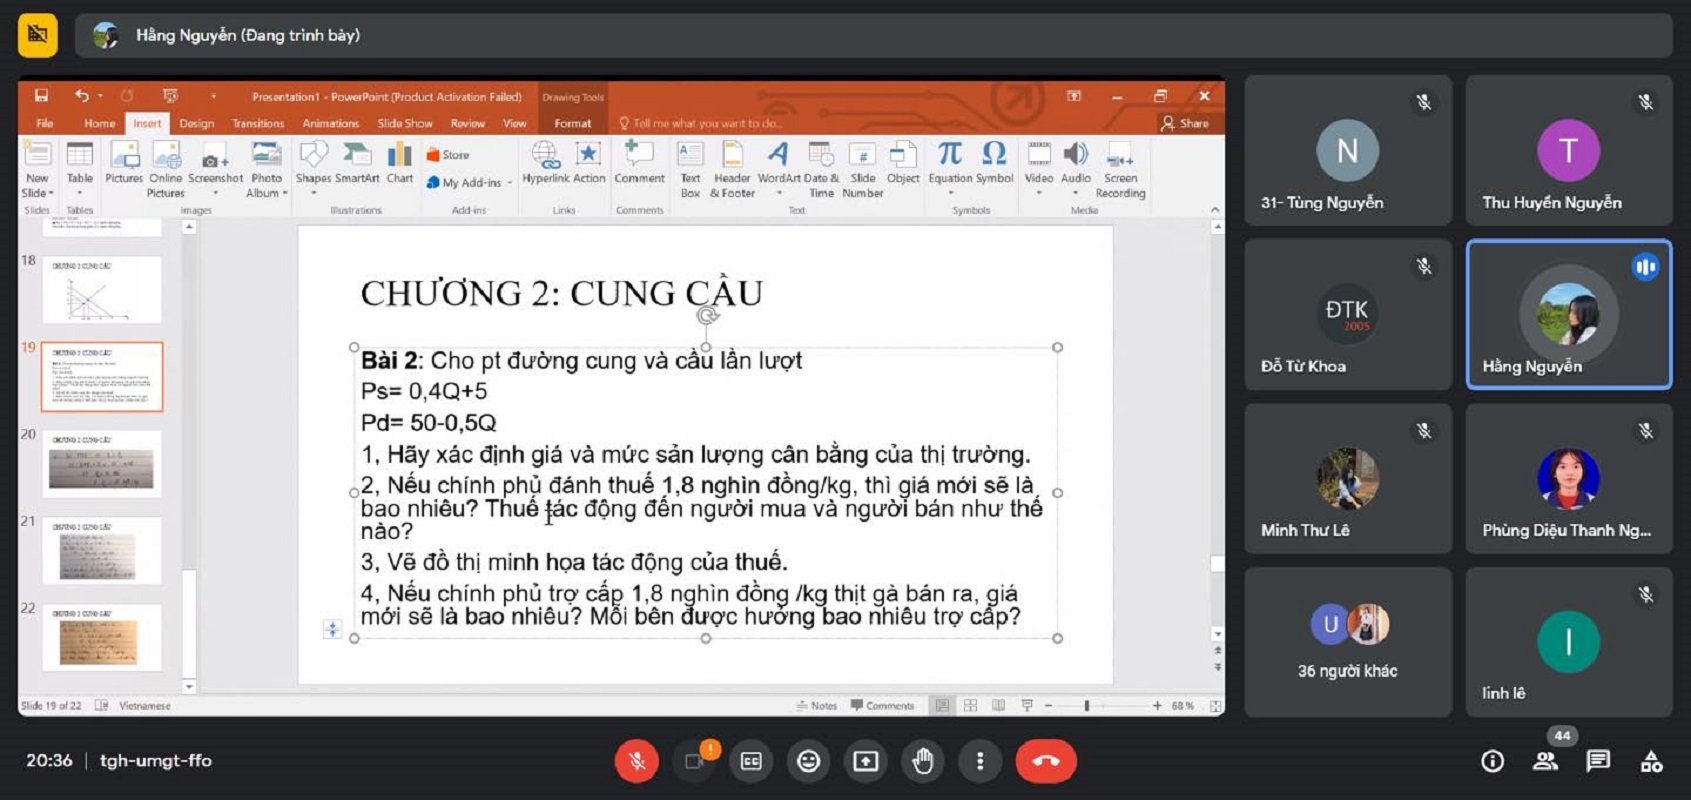Click the present screen button

[x=865, y=761]
